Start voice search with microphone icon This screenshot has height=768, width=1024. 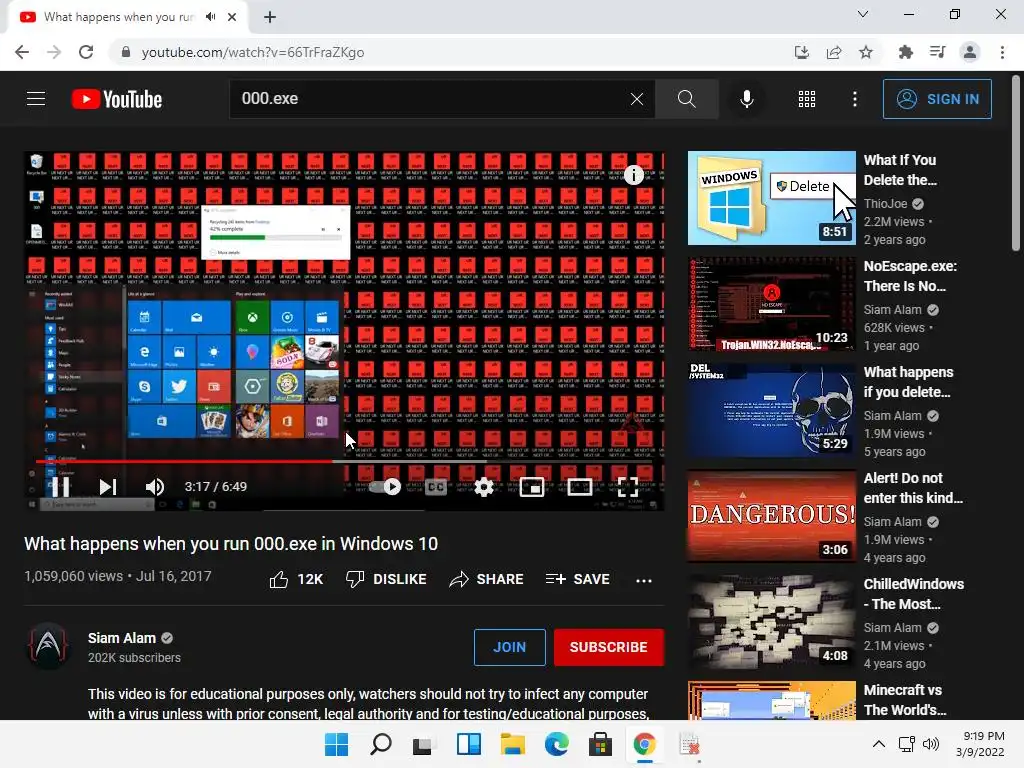746,99
